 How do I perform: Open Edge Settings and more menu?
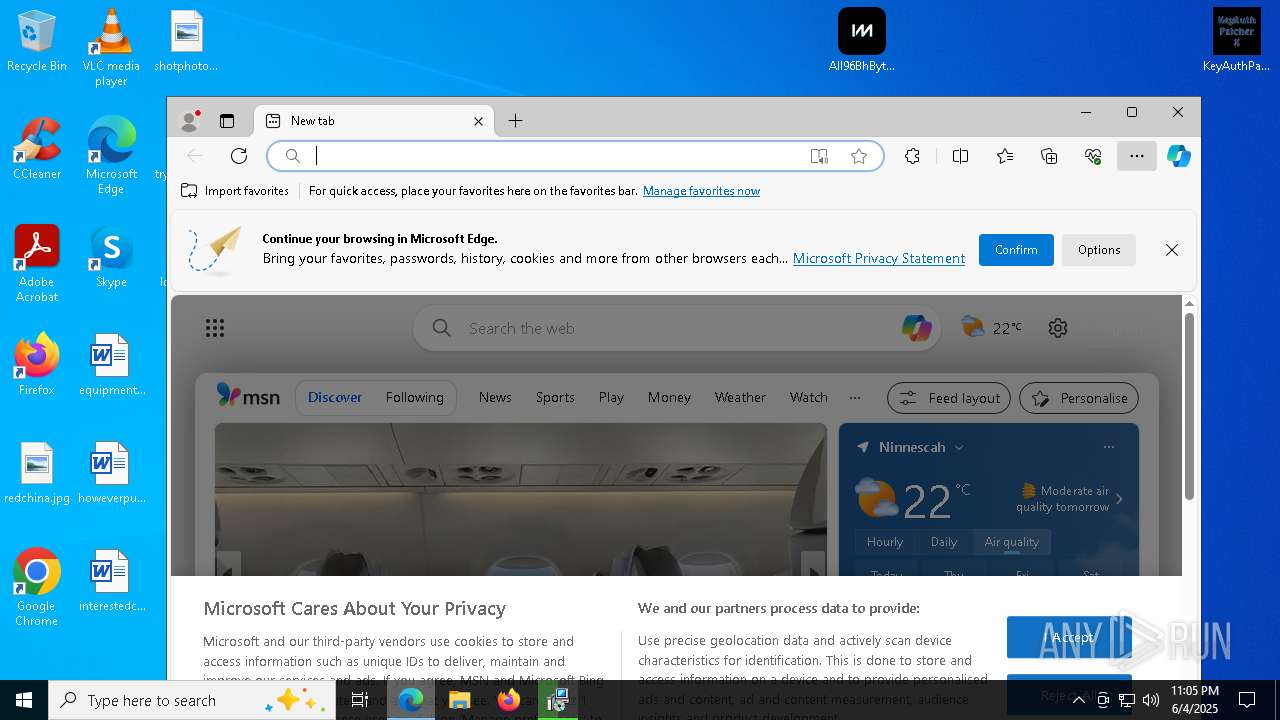coord(1137,156)
